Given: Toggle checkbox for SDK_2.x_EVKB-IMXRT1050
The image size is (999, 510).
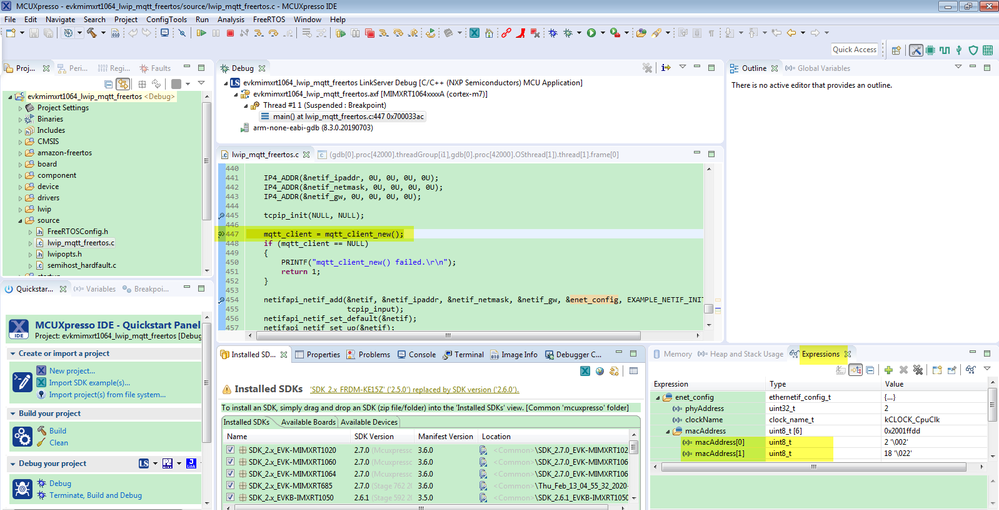Looking at the screenshot, I should [x=231, y=497].
